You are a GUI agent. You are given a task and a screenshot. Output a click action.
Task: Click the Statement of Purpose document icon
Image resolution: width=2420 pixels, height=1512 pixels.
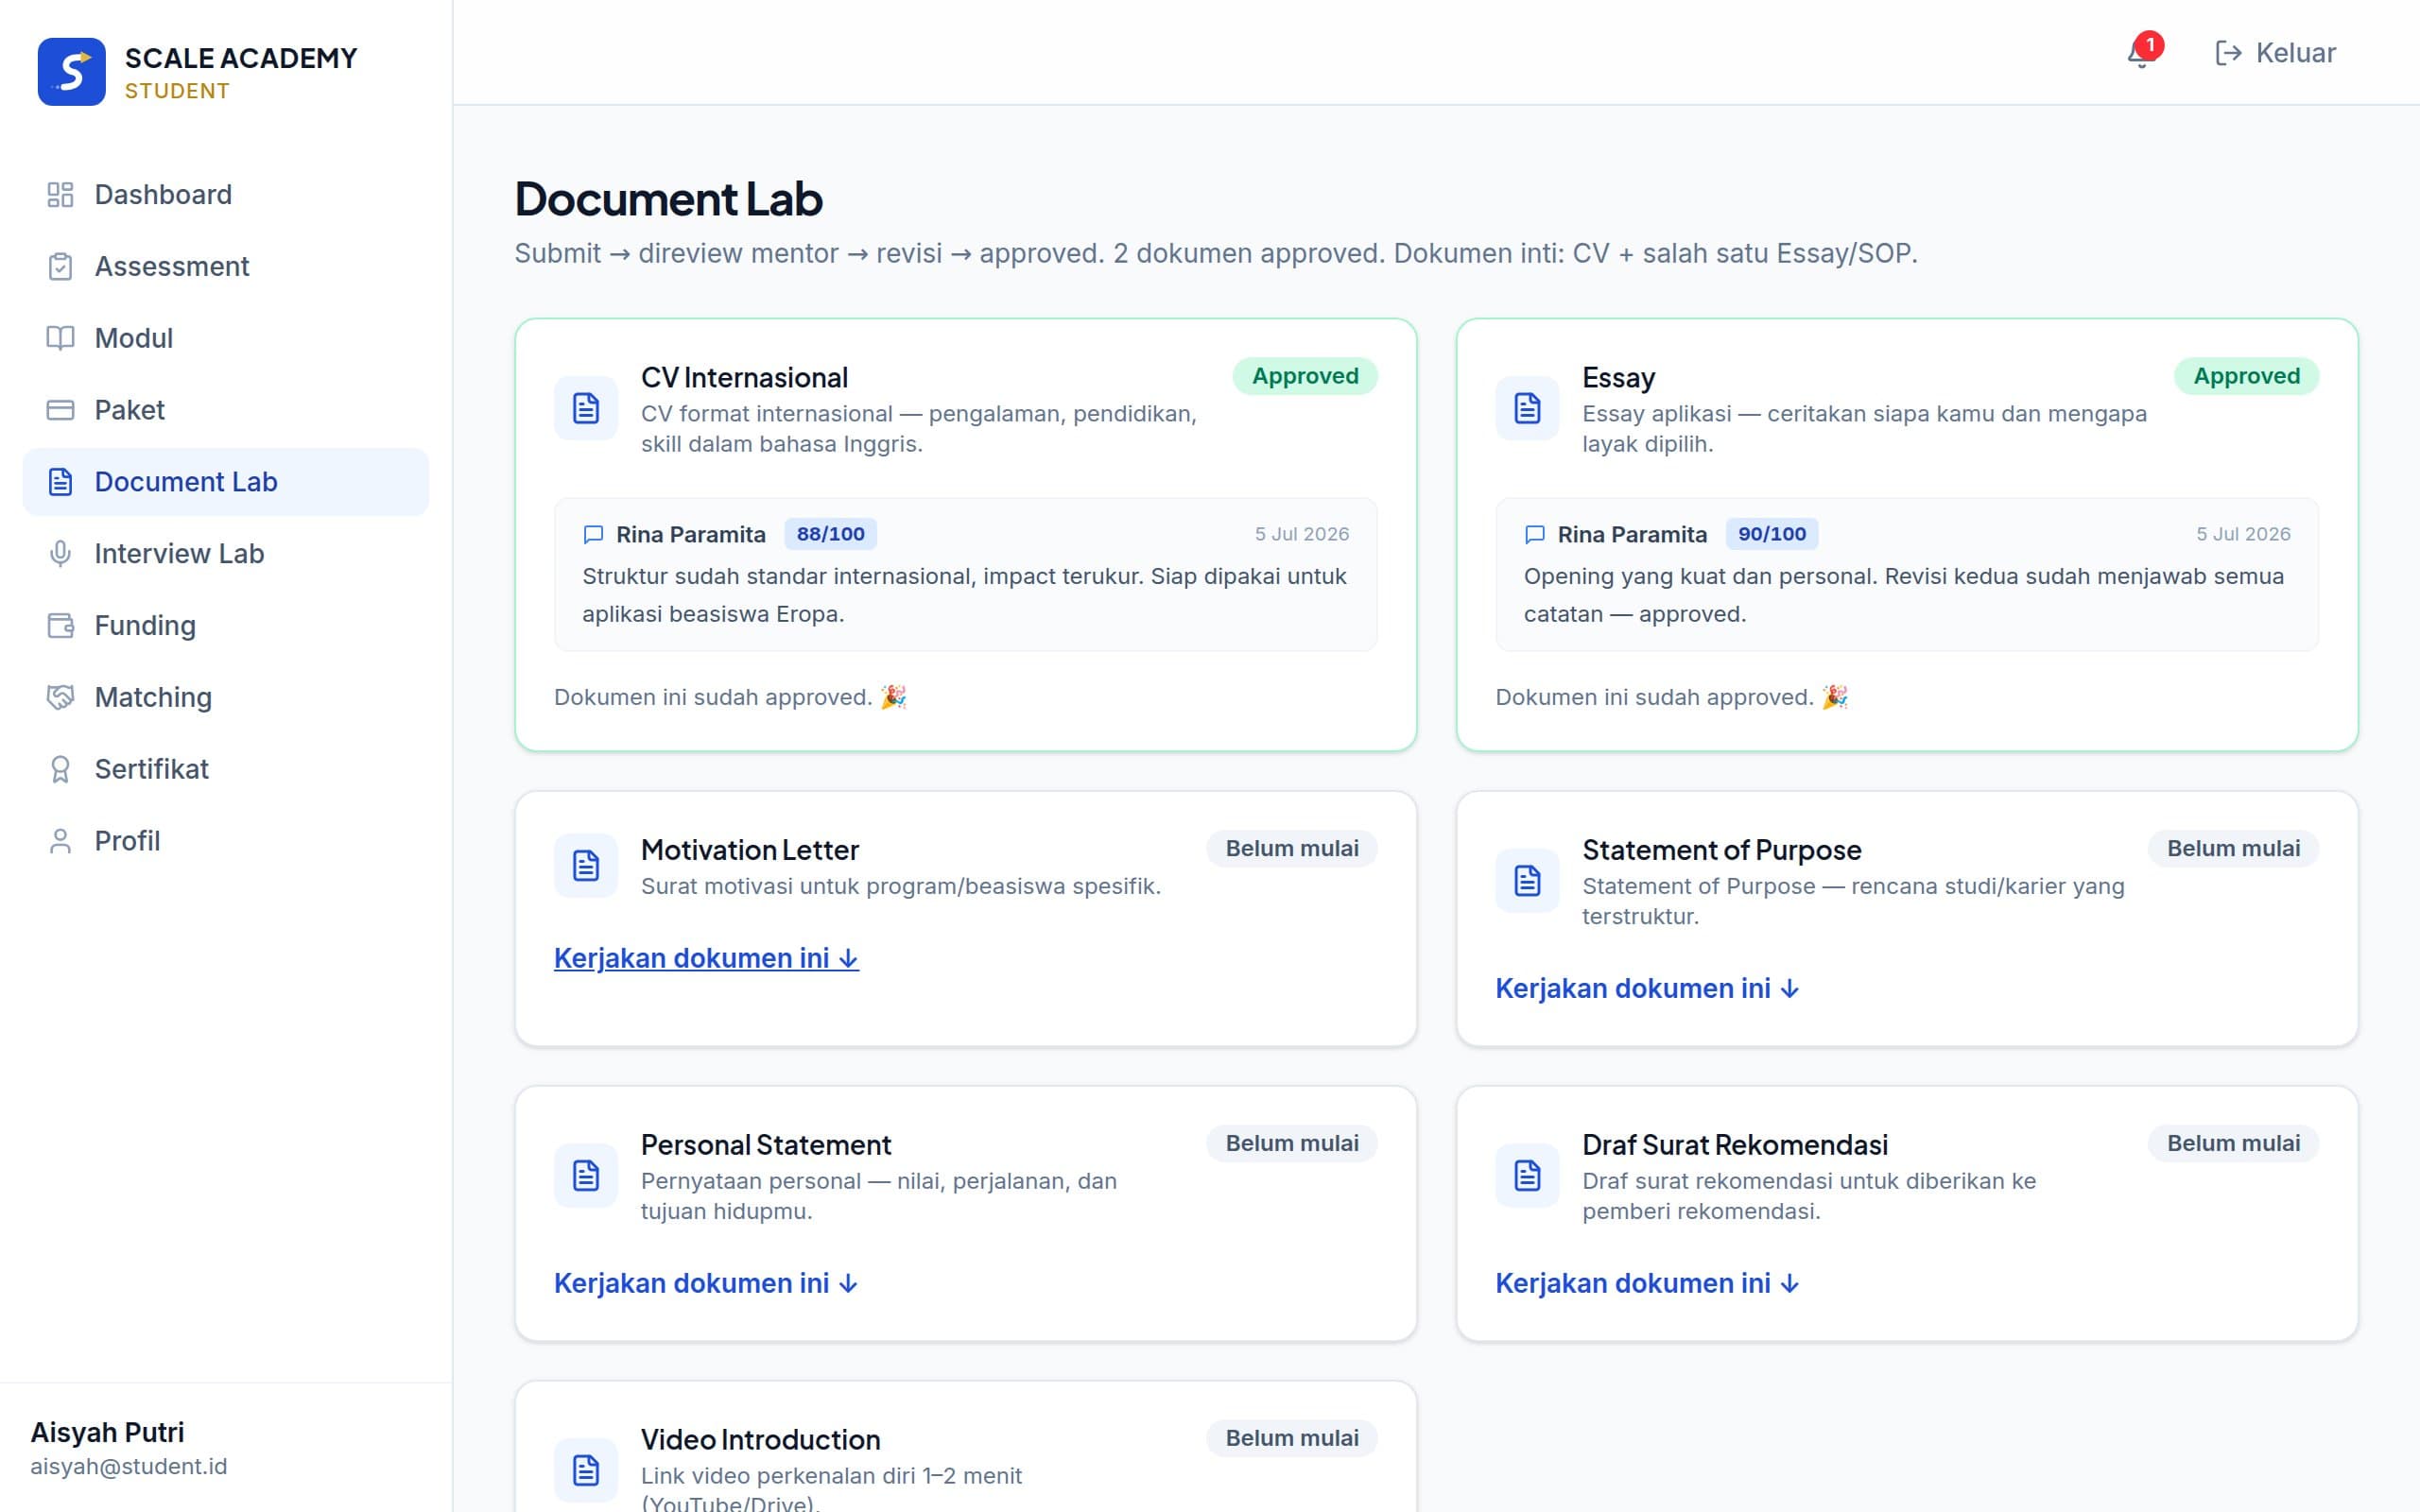[1527, 880]
